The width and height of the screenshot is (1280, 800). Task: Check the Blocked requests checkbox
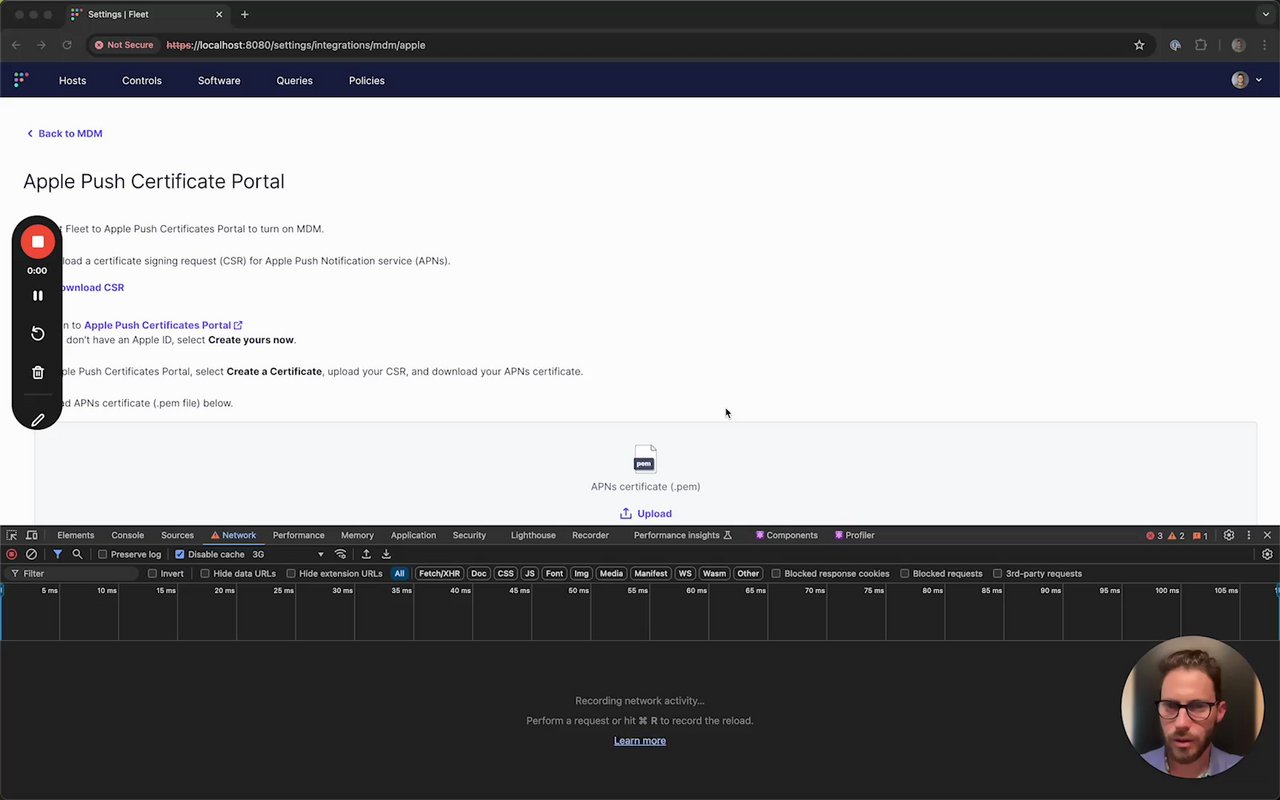[x=905, y=574]
